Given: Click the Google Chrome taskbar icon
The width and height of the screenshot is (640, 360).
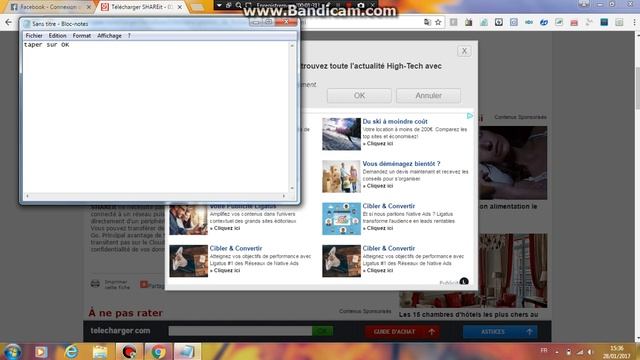Looking at the screenshot, I should point(158,351).
